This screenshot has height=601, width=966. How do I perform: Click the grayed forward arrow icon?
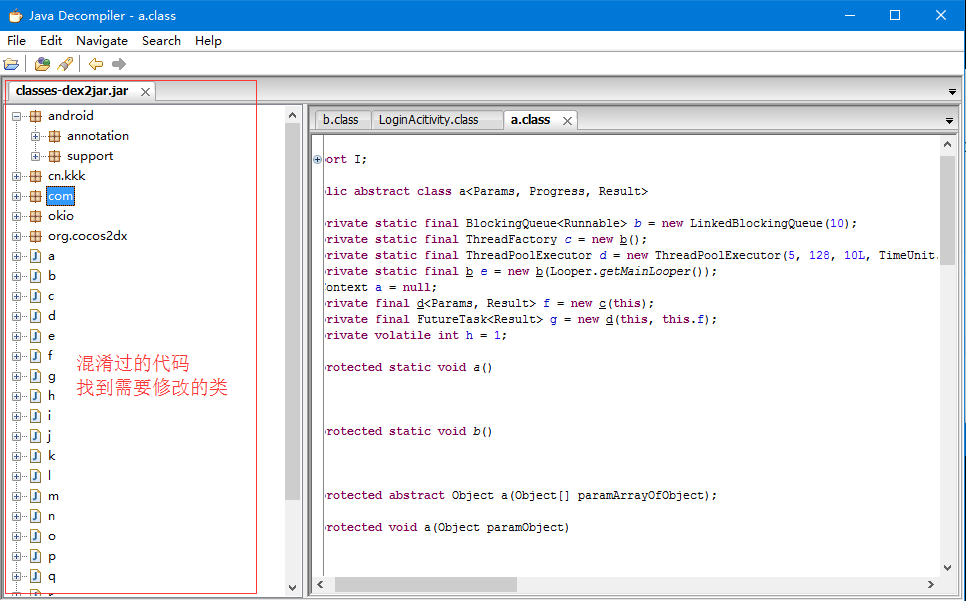(118, 63)
